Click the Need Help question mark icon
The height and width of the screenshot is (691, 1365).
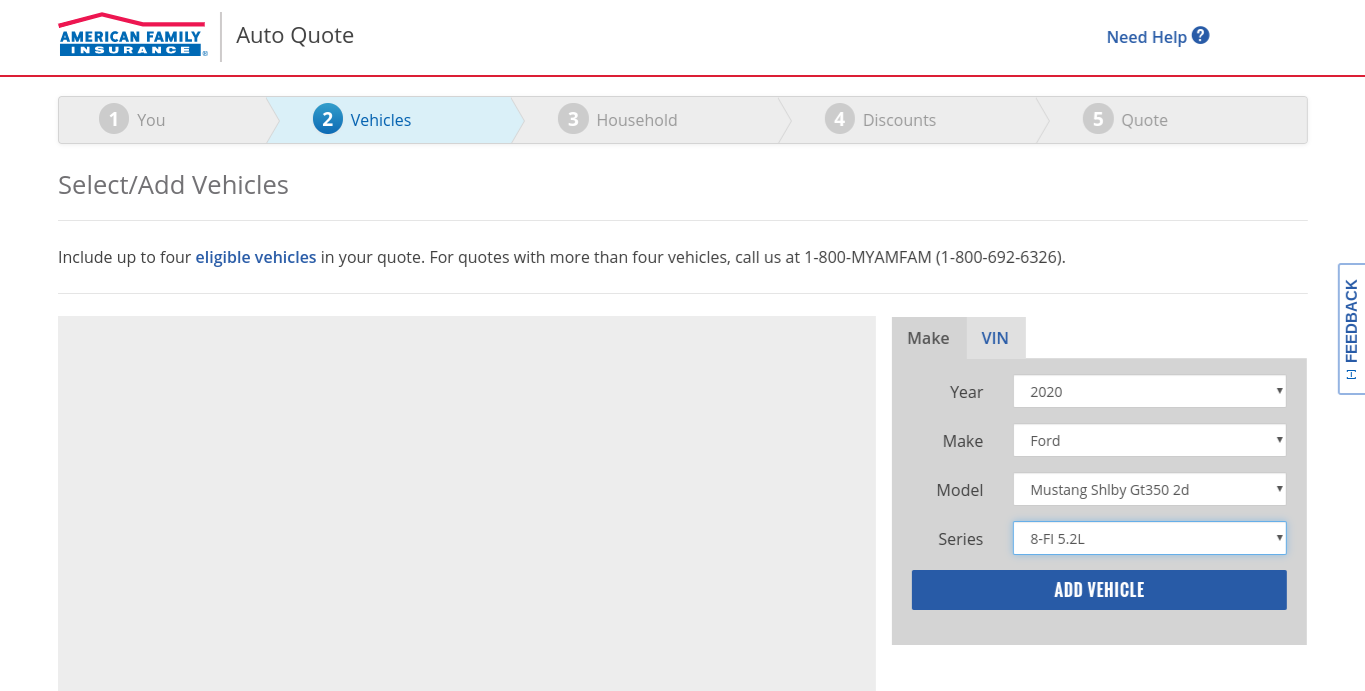coord(1201,36)
